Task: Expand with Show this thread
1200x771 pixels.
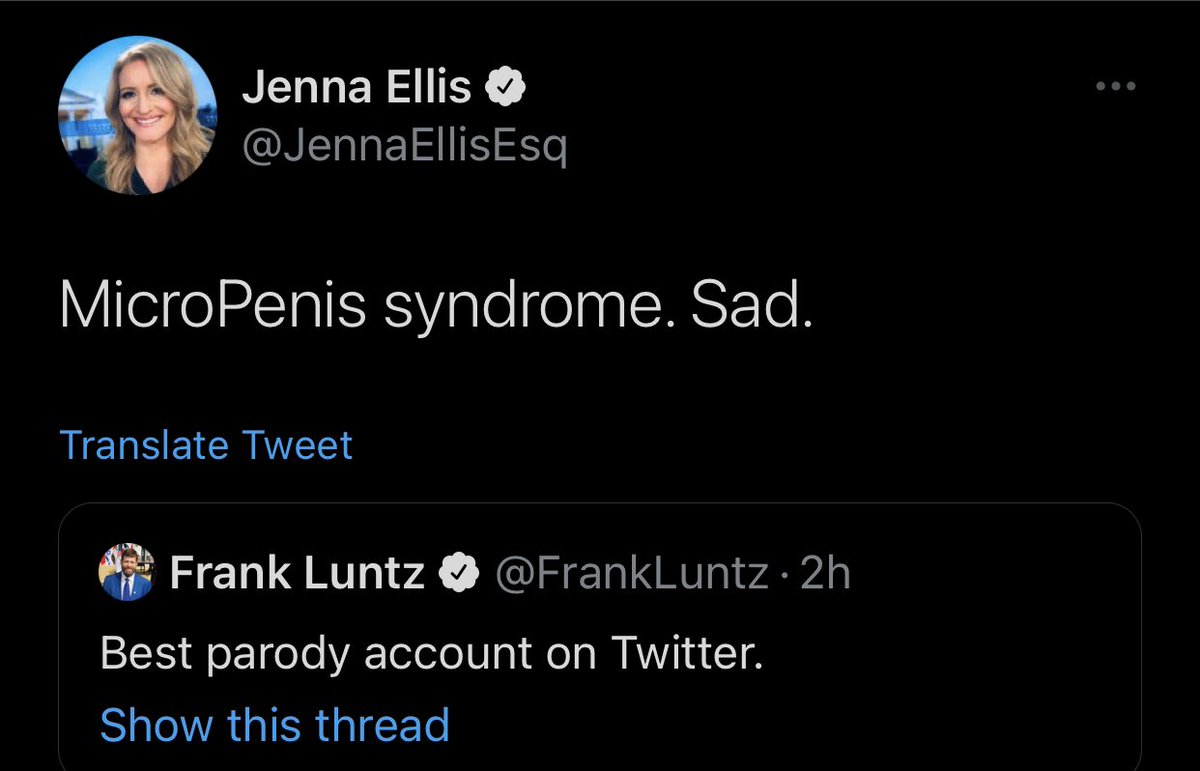Action: (x=274, y=724)
